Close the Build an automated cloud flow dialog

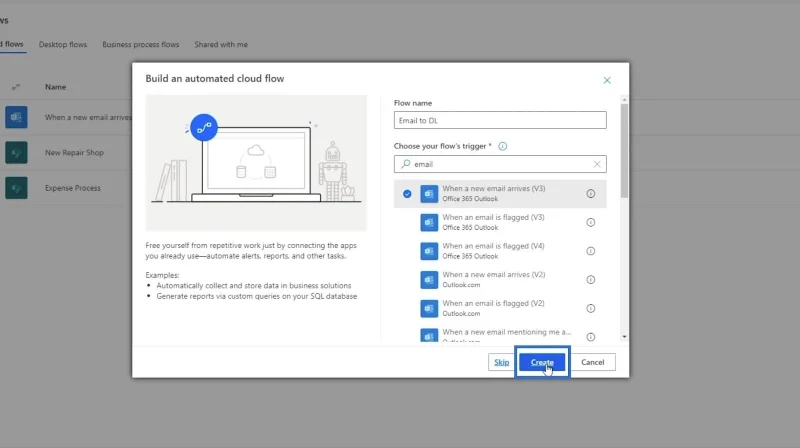point(607,80)
